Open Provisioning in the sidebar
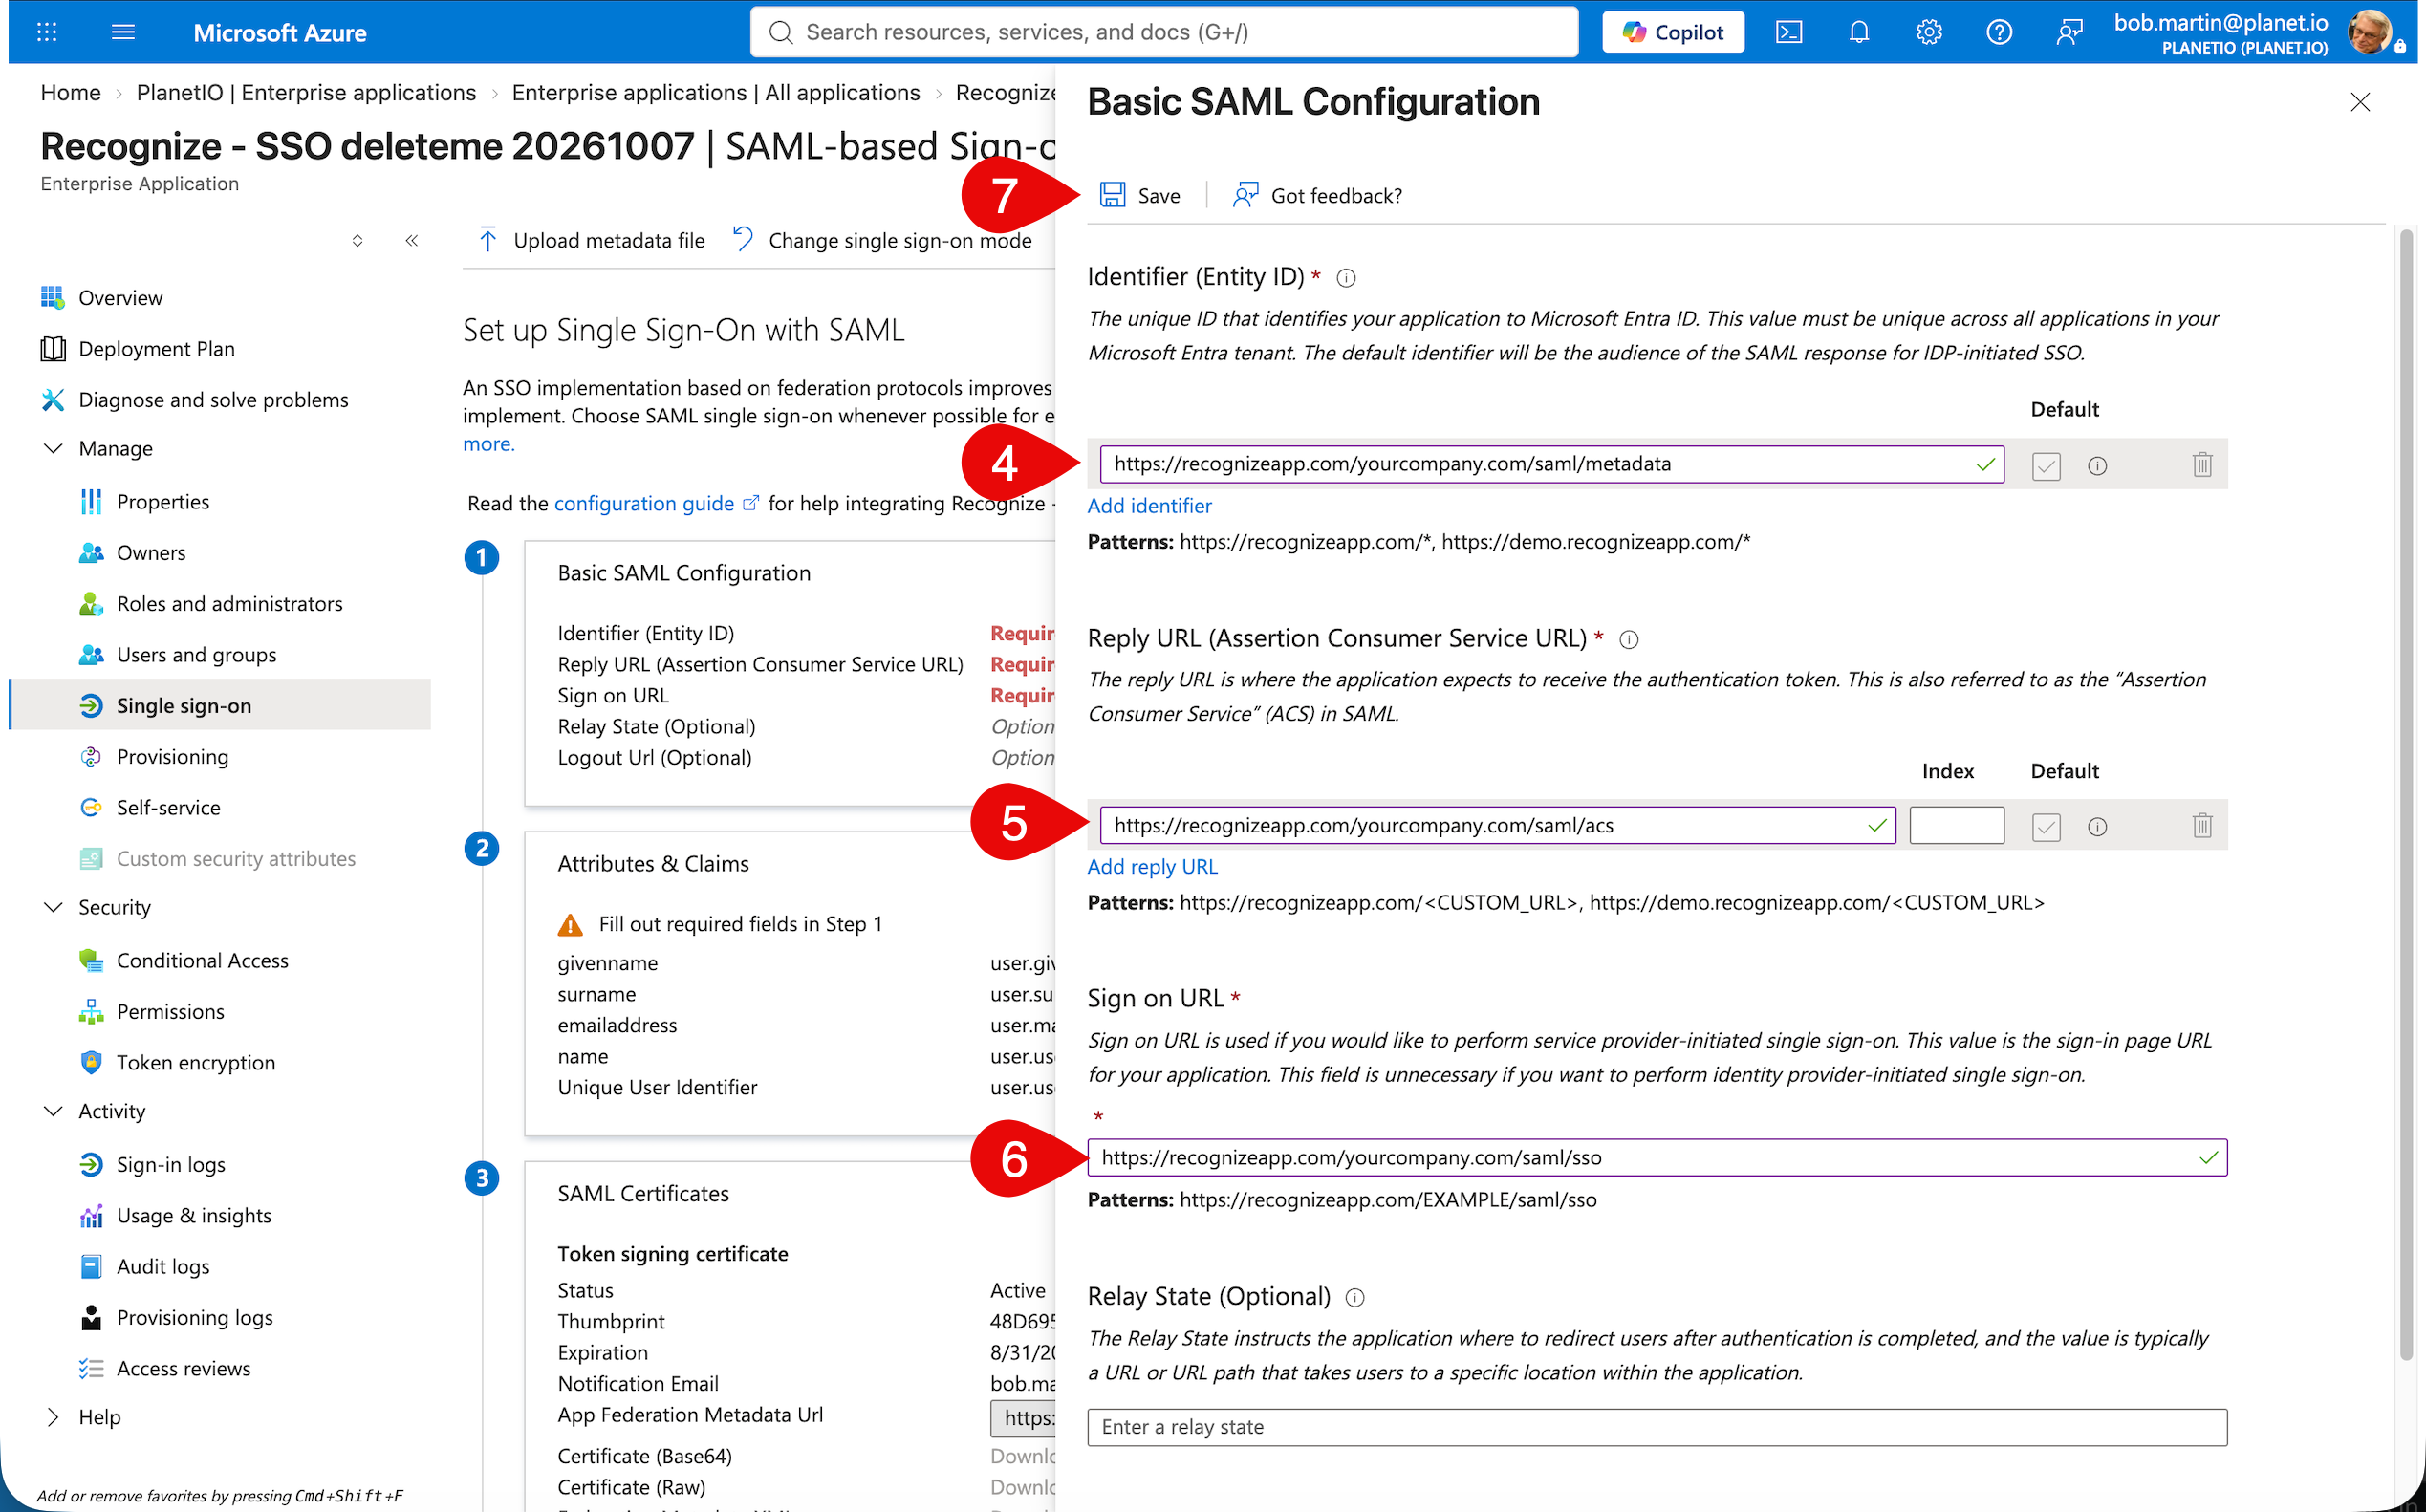2426x1512 pixels. coord(172,757)
